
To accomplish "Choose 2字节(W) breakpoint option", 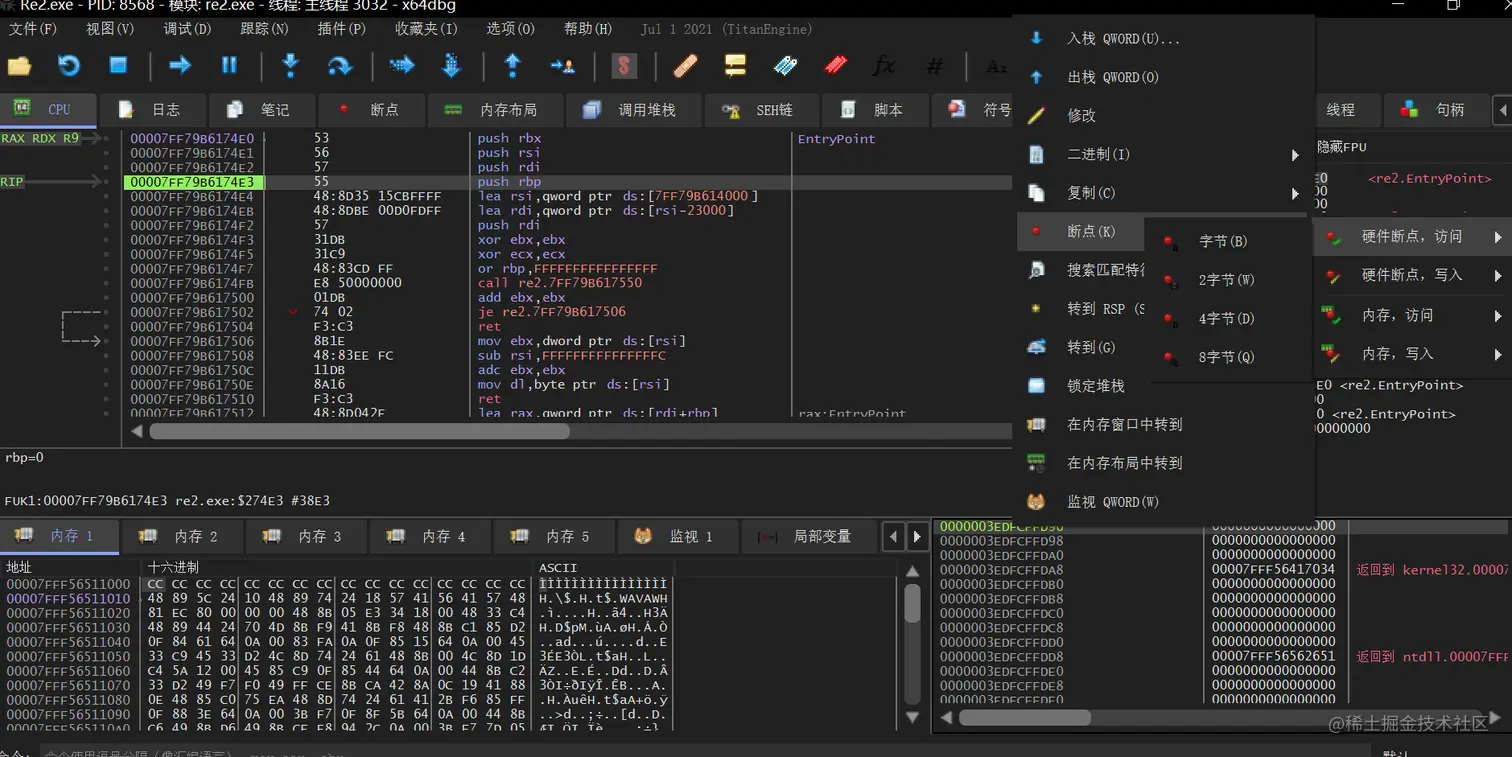I will [1228, 280].
